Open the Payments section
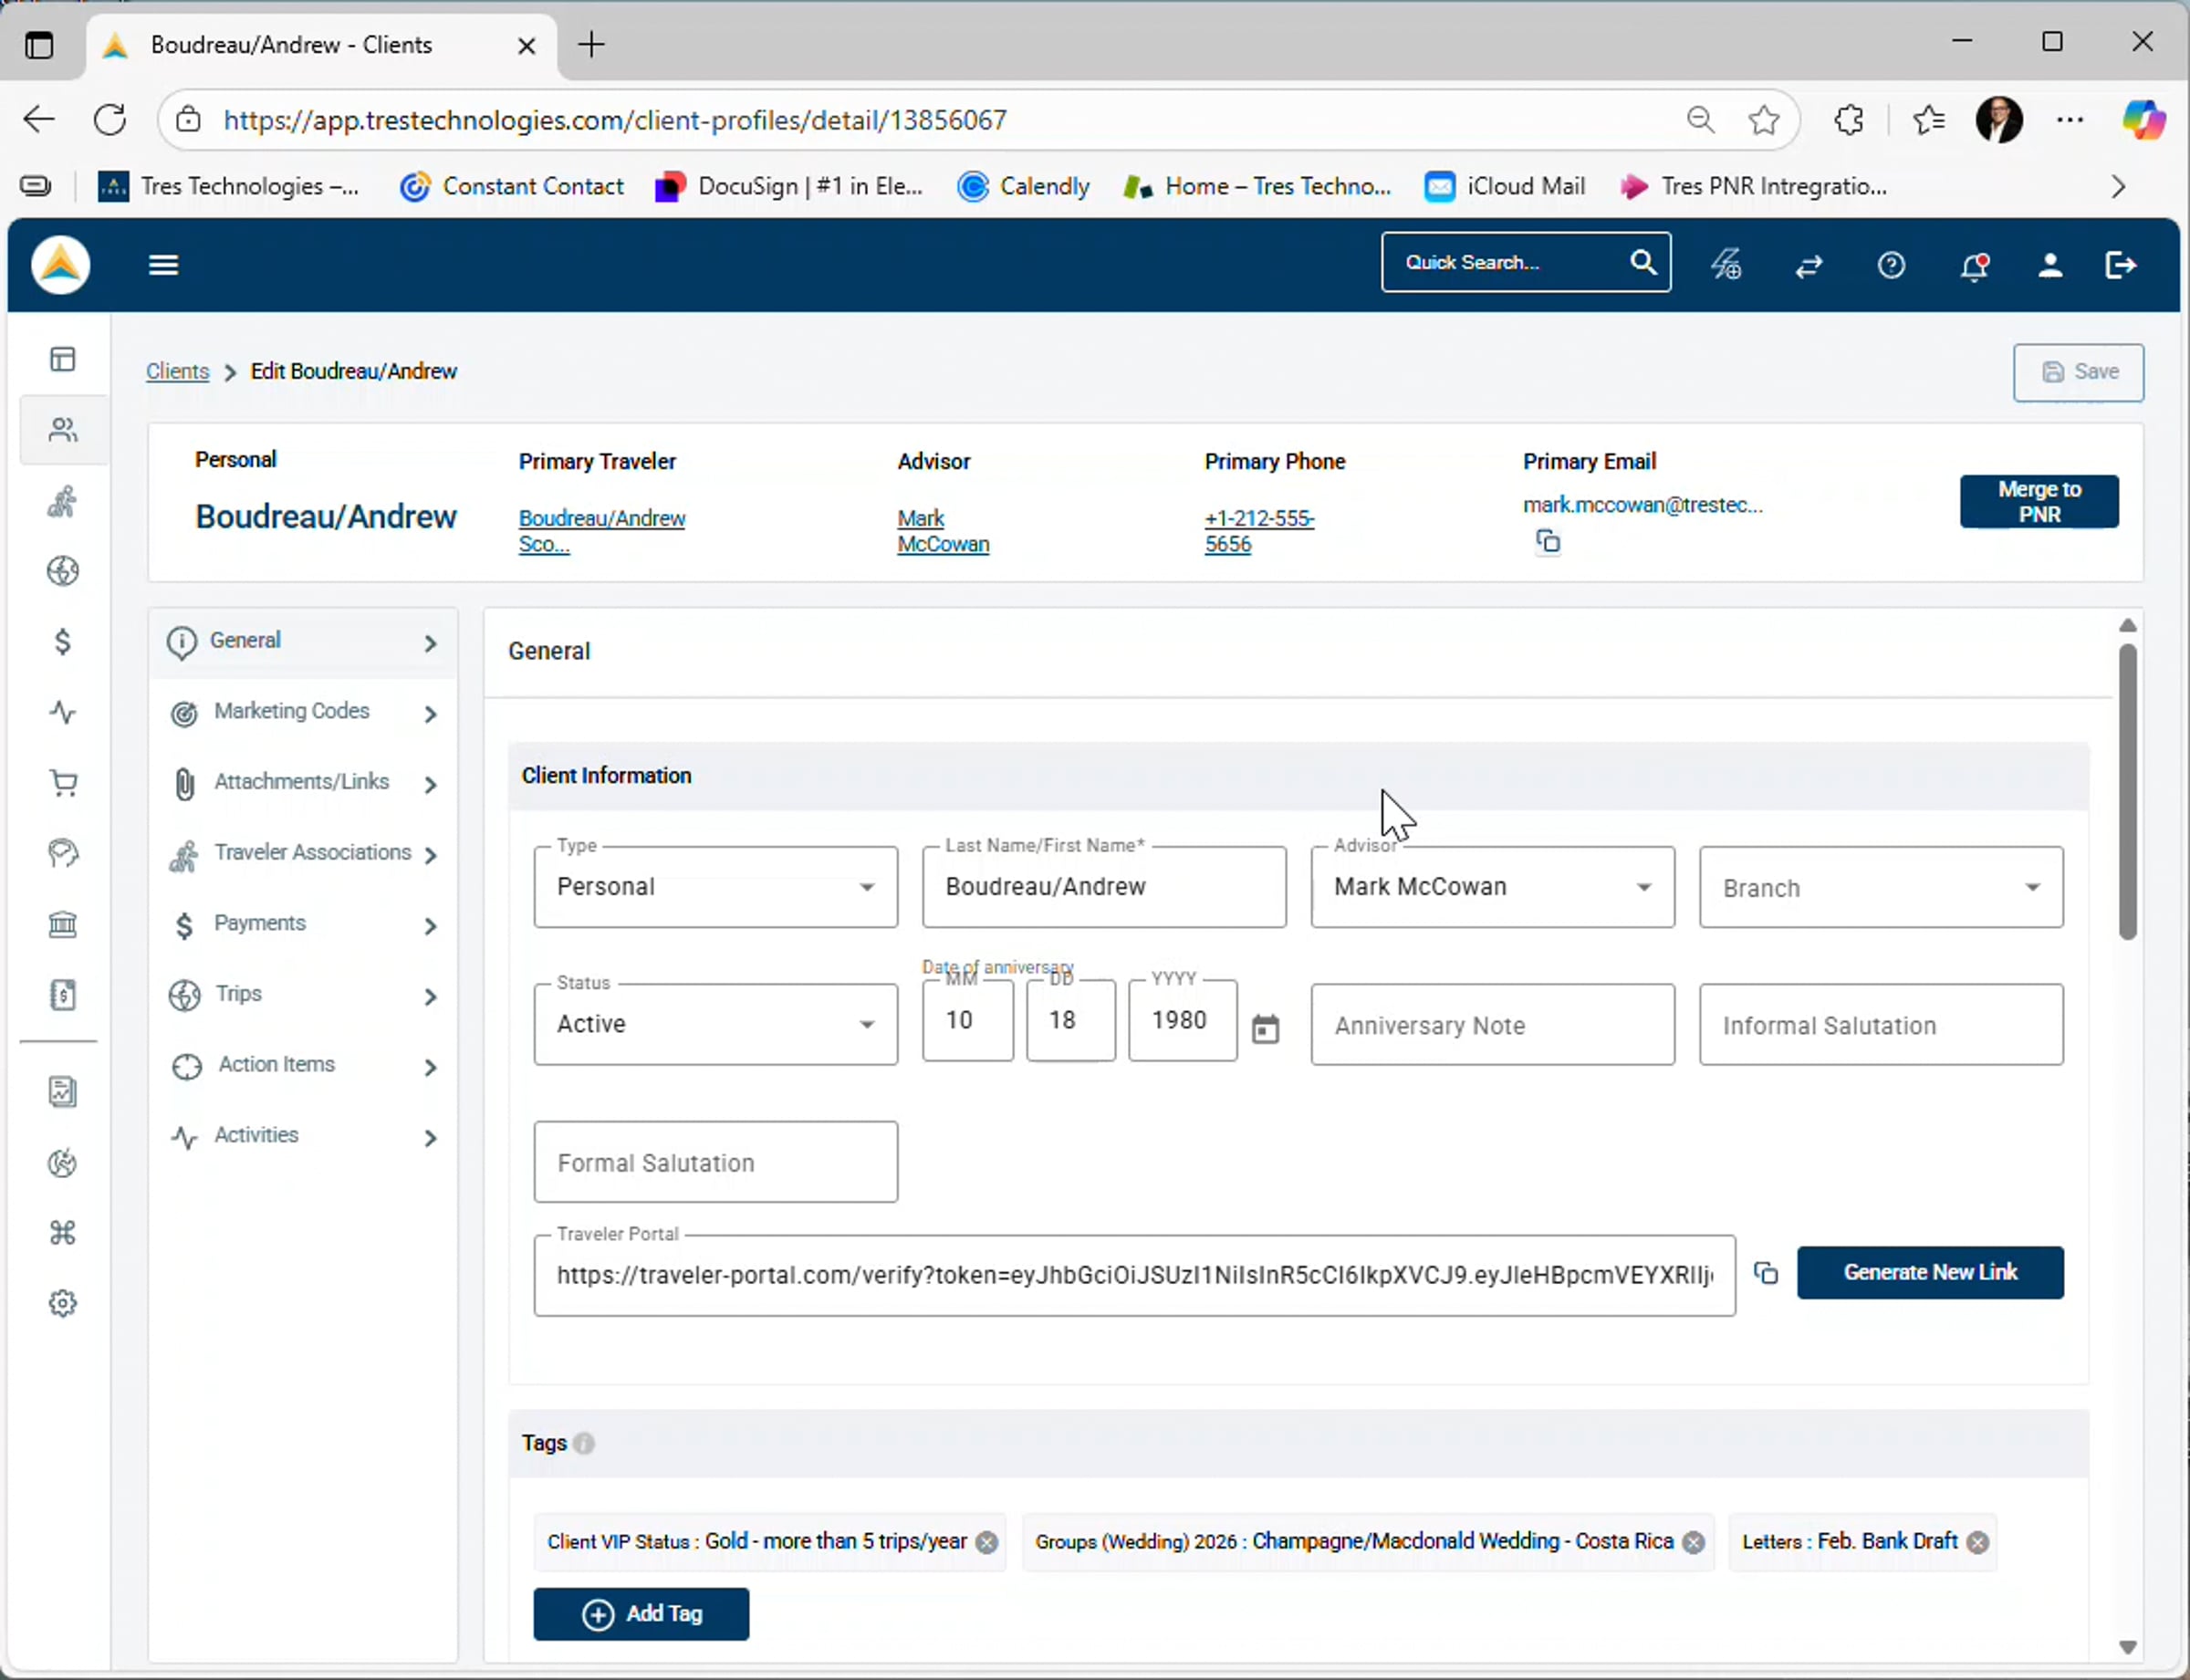Image resolution: width=2190 pixels, height=1680 pixels. click(x=304, y=925)
